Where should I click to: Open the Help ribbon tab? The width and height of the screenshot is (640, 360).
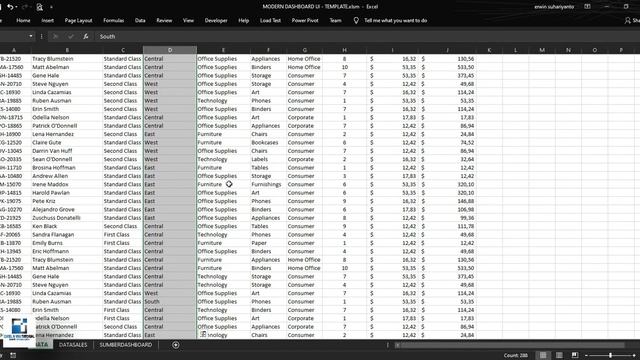244,20
